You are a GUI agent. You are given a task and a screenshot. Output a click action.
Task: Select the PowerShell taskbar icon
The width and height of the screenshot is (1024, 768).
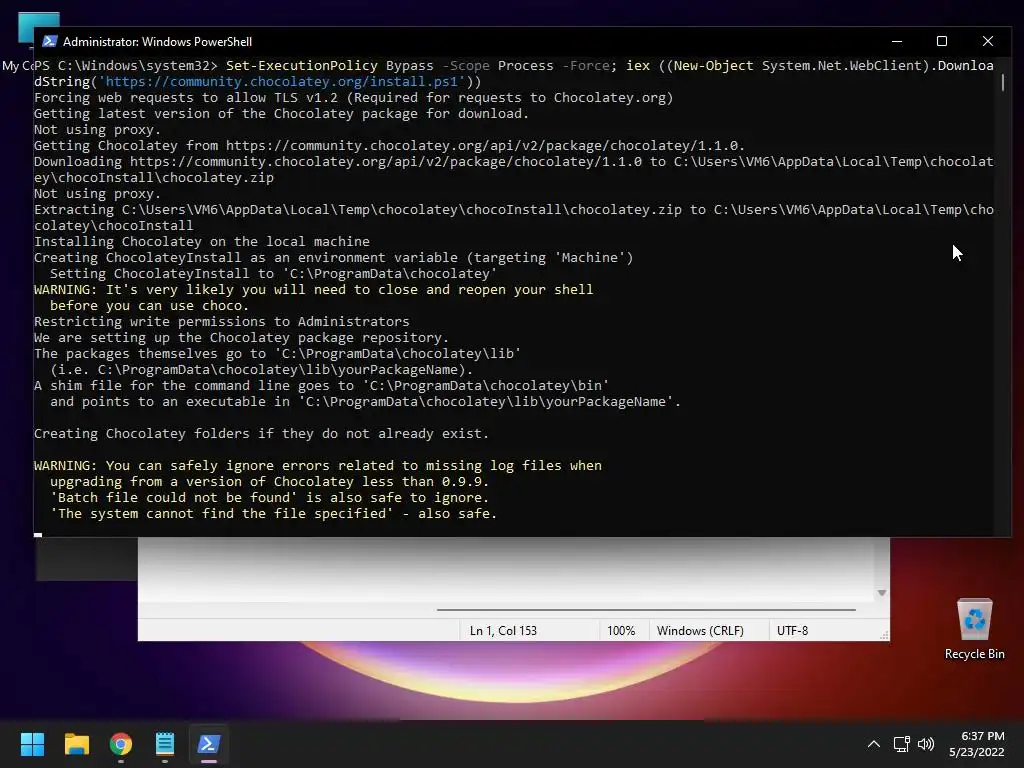click(x=209, y=744)
